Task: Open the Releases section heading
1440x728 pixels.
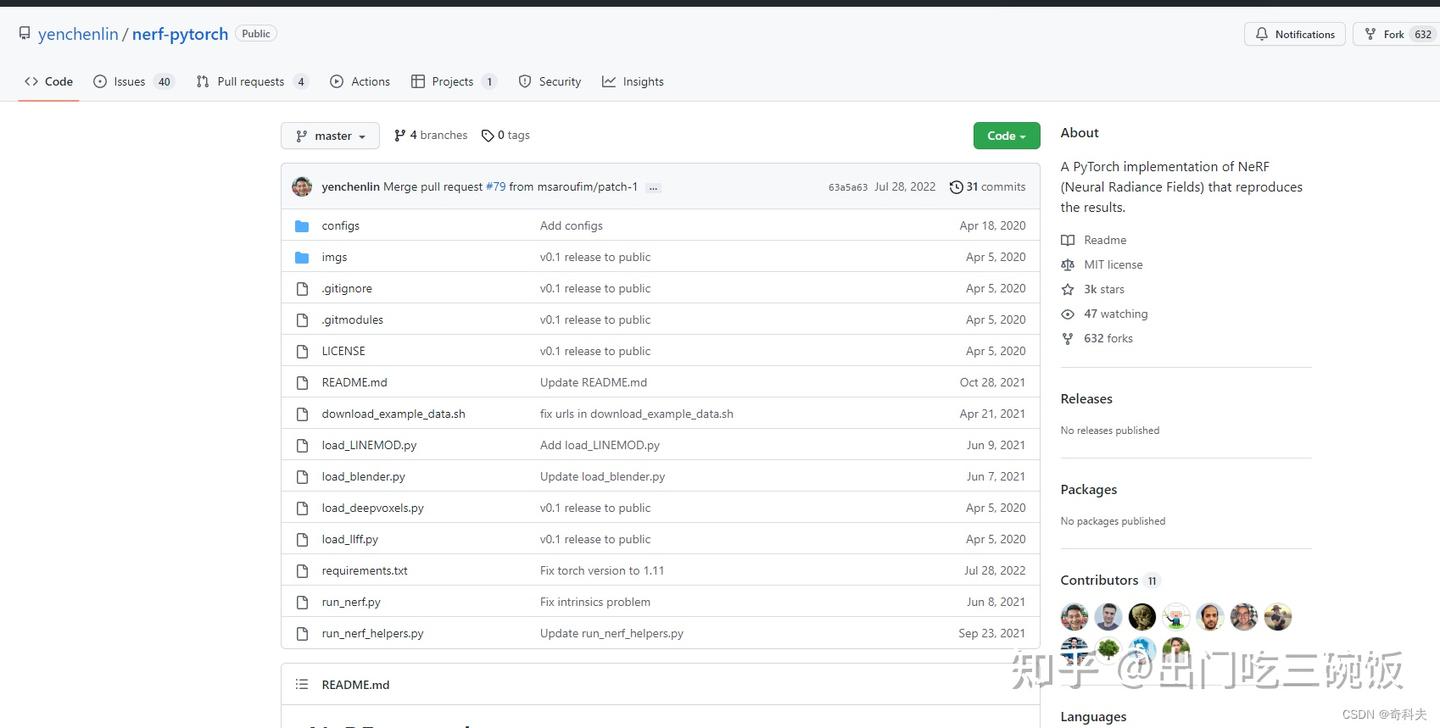Action: 1086,399
